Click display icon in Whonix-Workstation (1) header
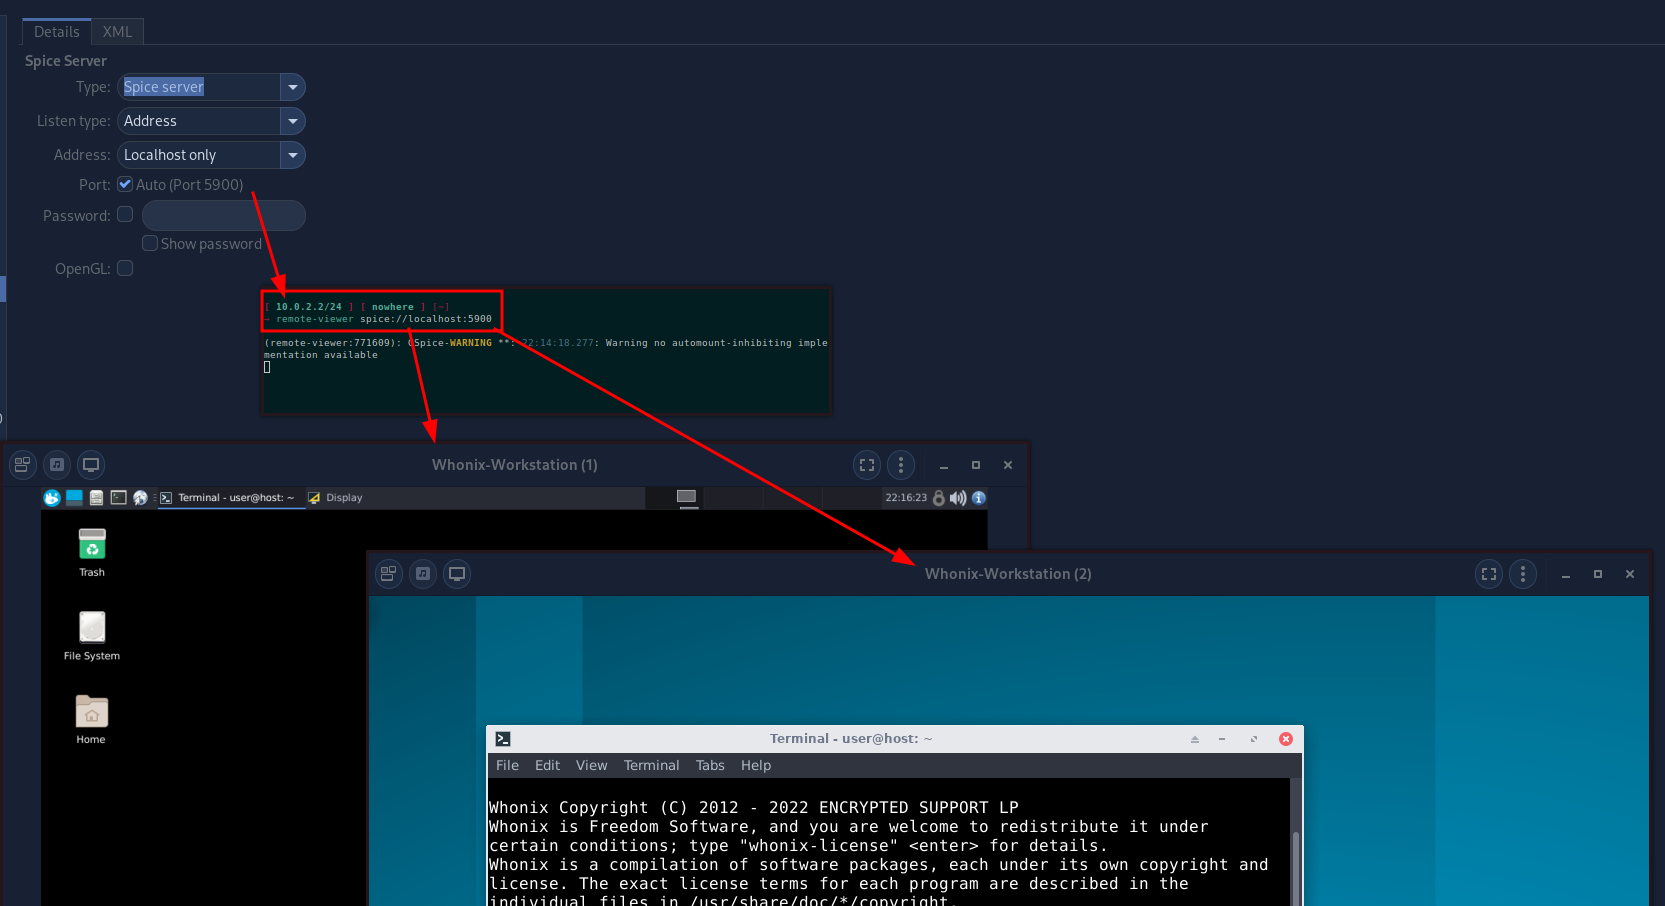 click(91, 464)
